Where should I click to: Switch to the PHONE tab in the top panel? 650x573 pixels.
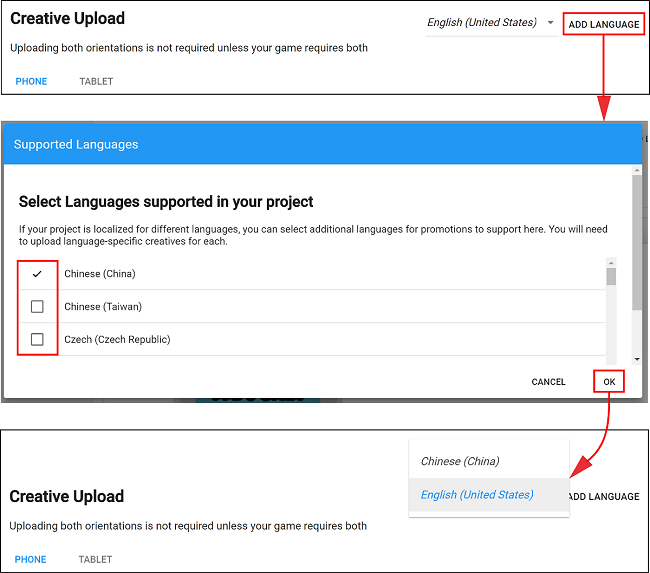pos(31,81)
